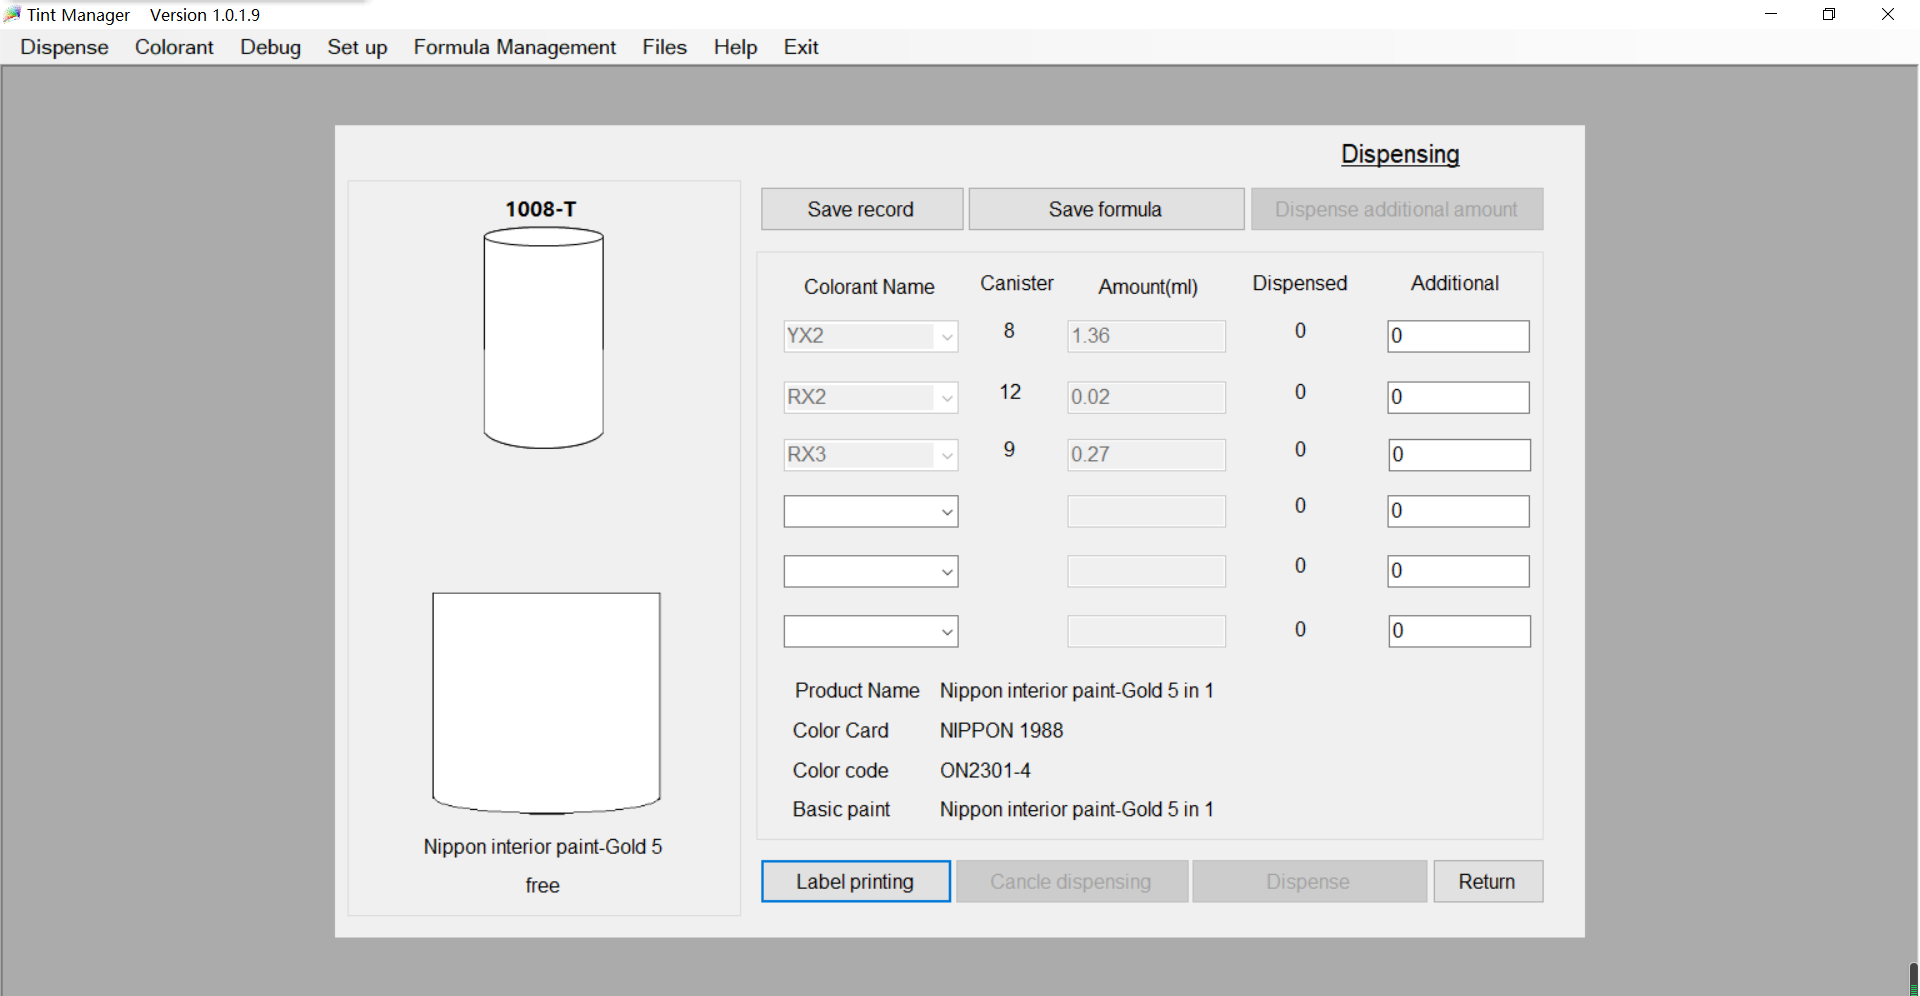Click the Basic paint value text
This screenshot has height=996, width=1920.
click(1077, 810)
